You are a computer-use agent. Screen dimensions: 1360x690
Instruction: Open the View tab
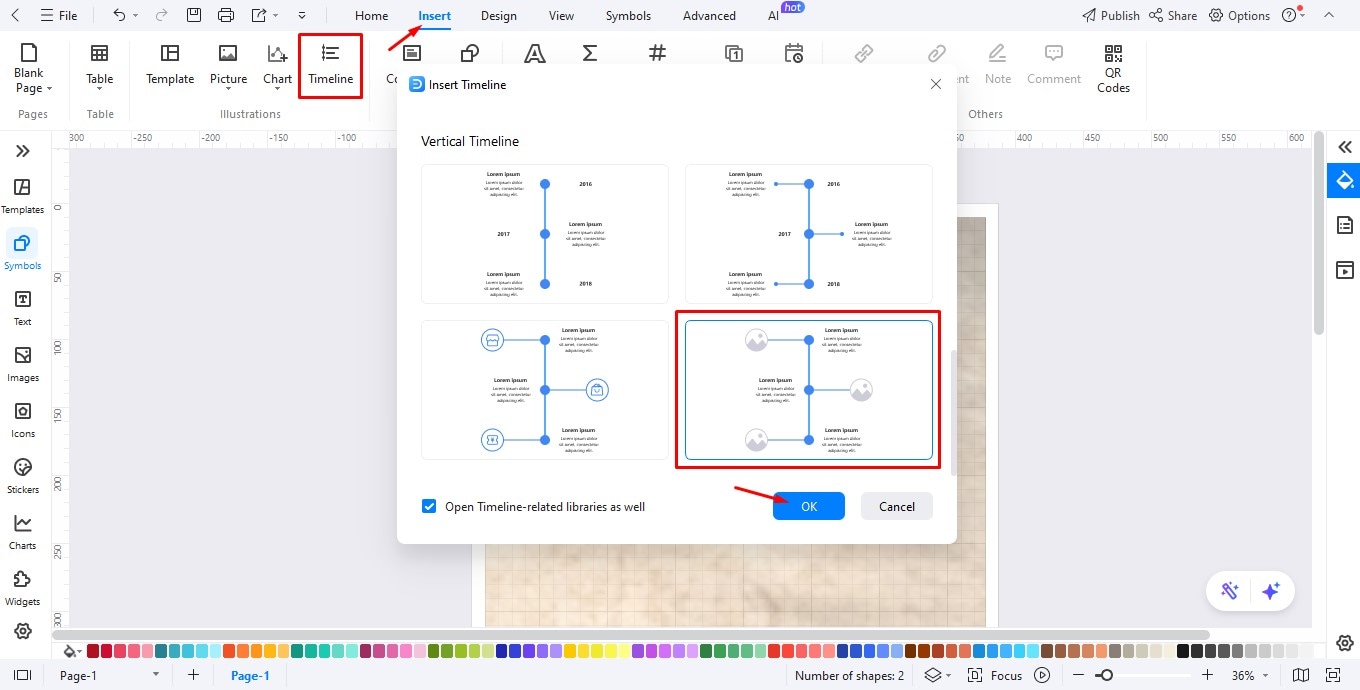pyautogui.click(x=561, y=16)
